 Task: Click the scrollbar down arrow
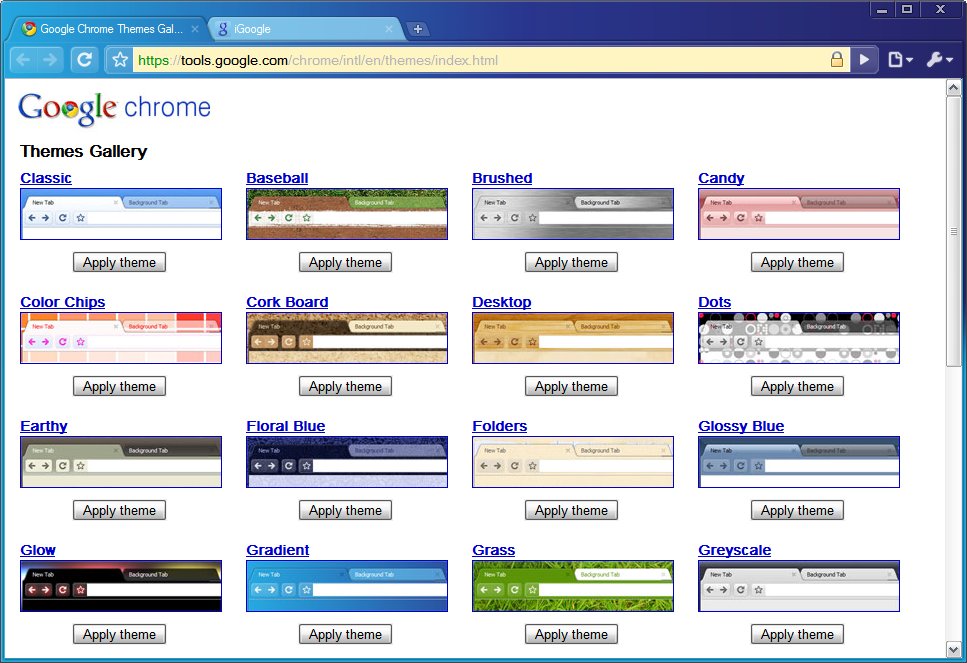[x=953, y=649]
